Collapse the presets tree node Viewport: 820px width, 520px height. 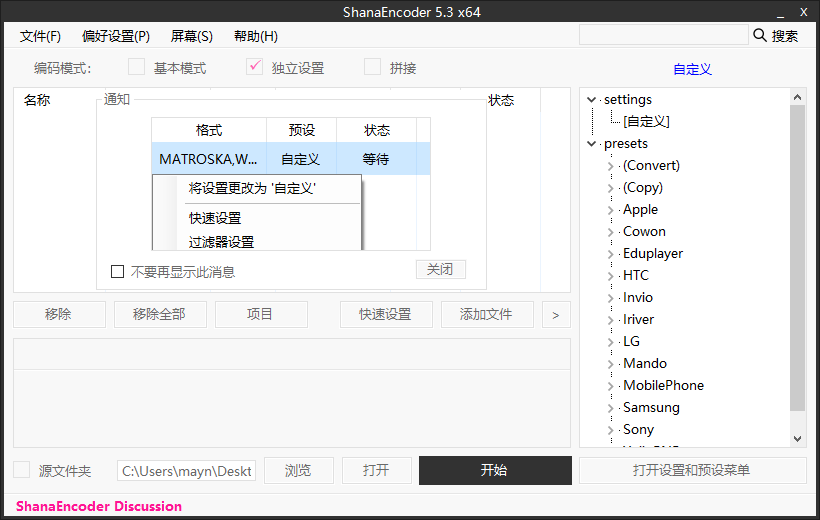click(591, 143)
